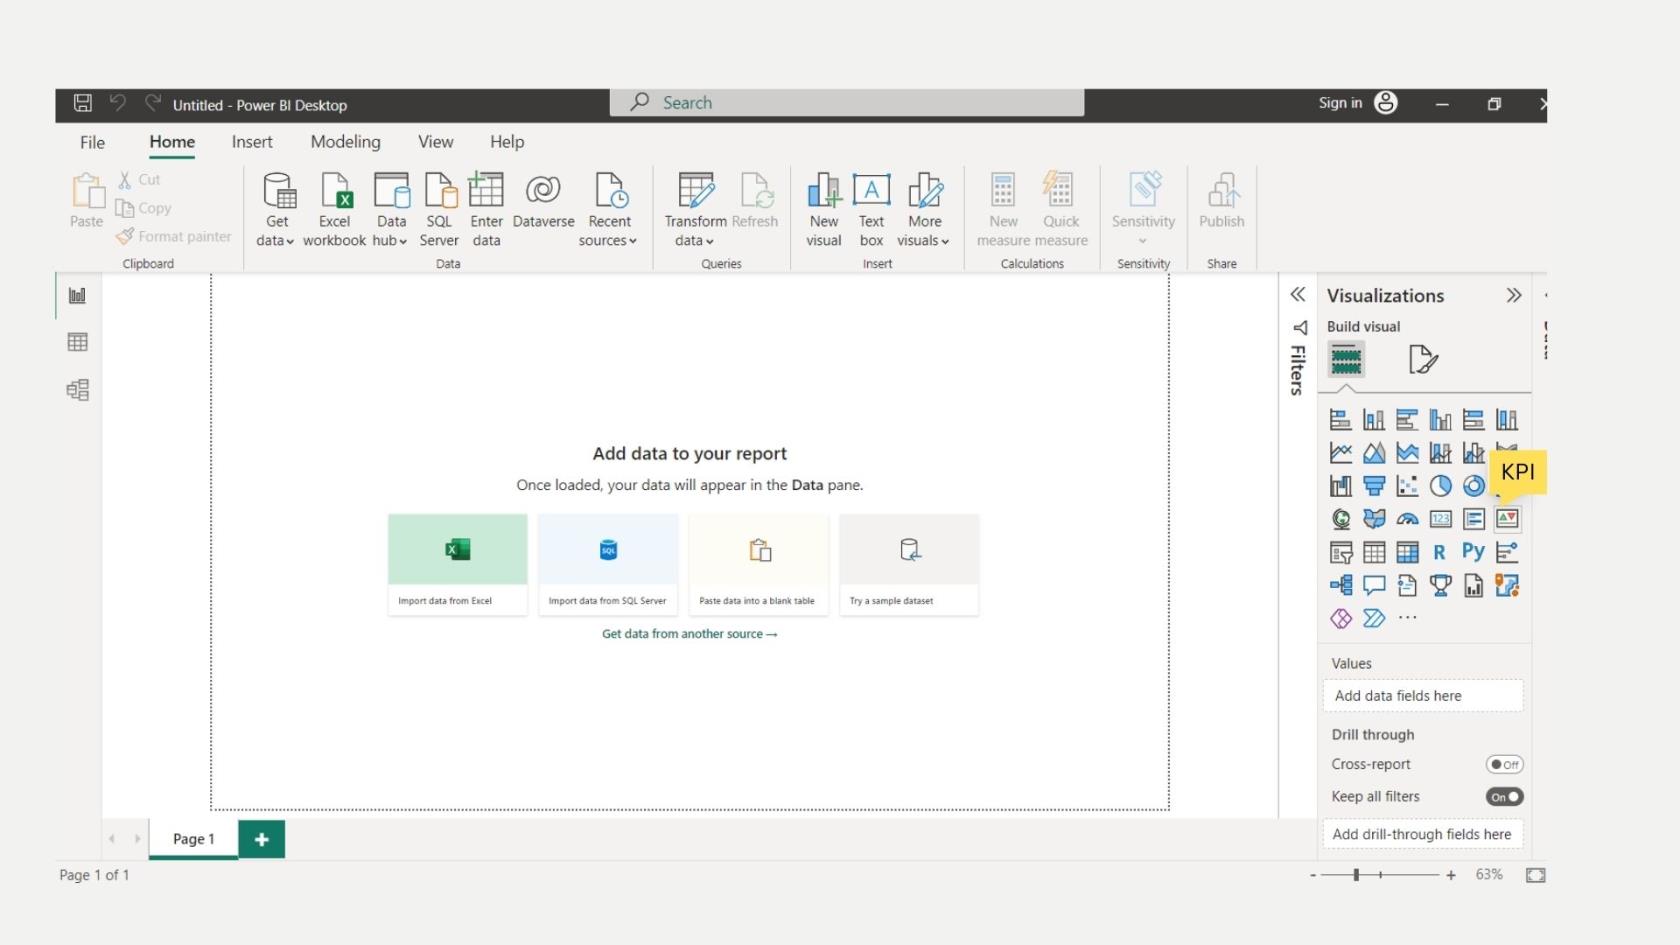Insert a Donut chart visual
This screenshot has width=1680, height=945.
coord(1473,486)
